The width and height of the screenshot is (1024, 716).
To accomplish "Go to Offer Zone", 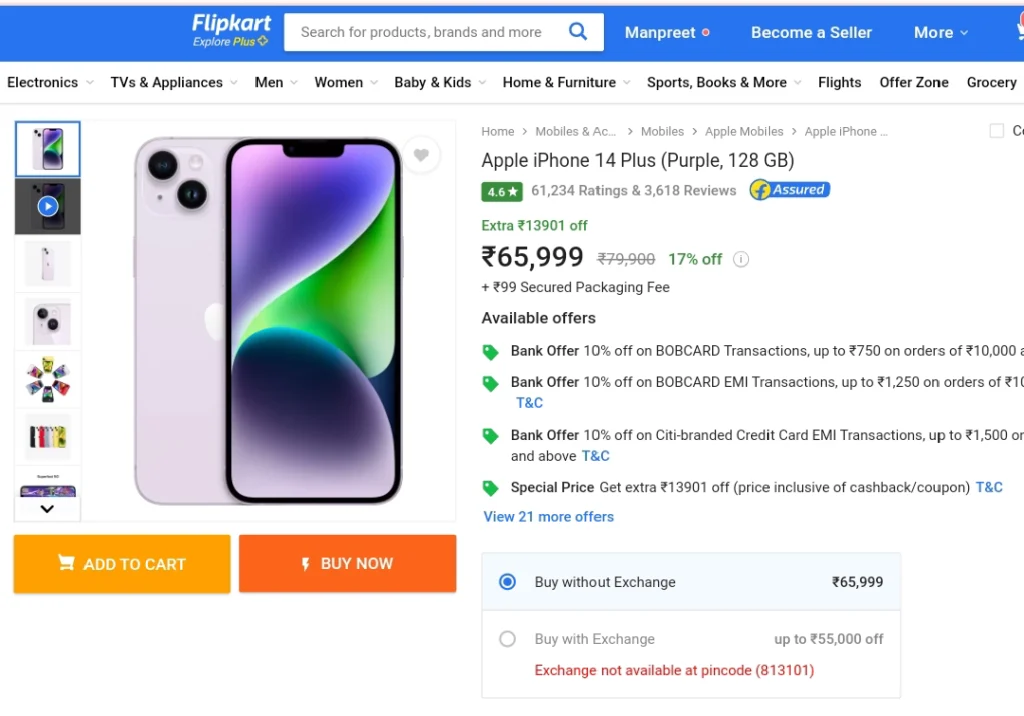I will click(914, 82).
